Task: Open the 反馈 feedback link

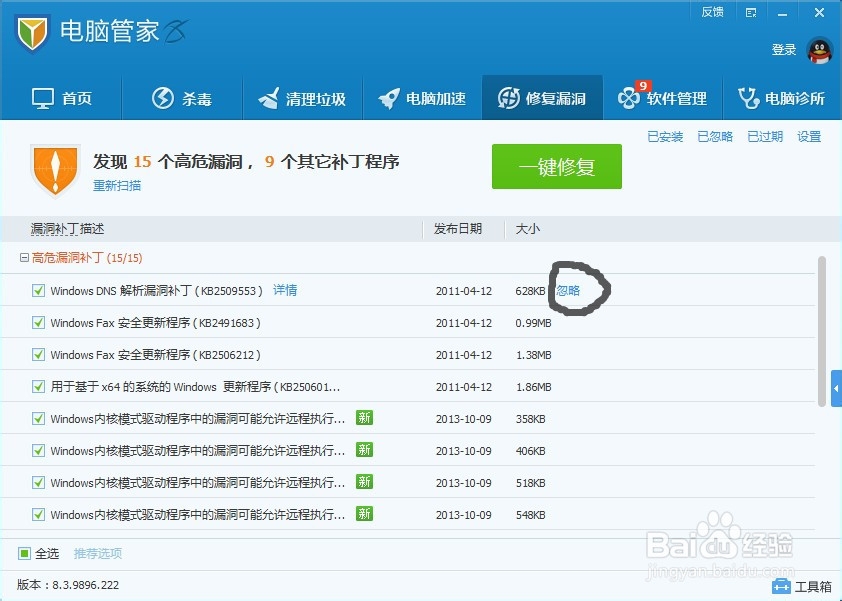Action: point(713,12)
